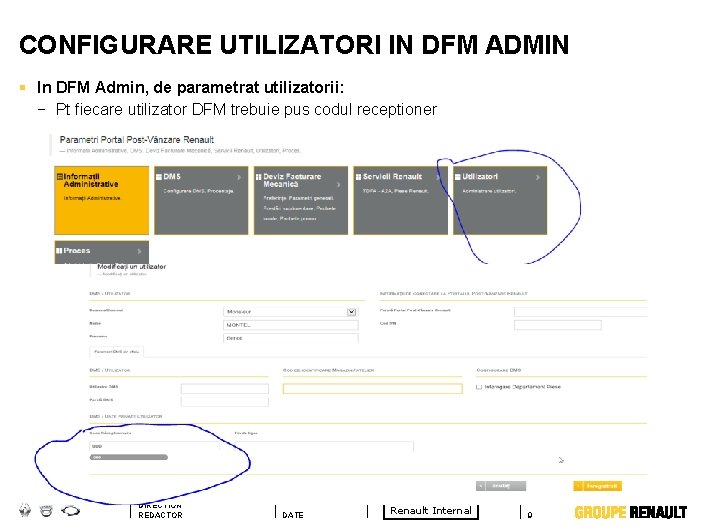The width and height of the screenshot is (706, 529).
Task: Click the Proces tile square icon
Action: click(x=59, y=251)
